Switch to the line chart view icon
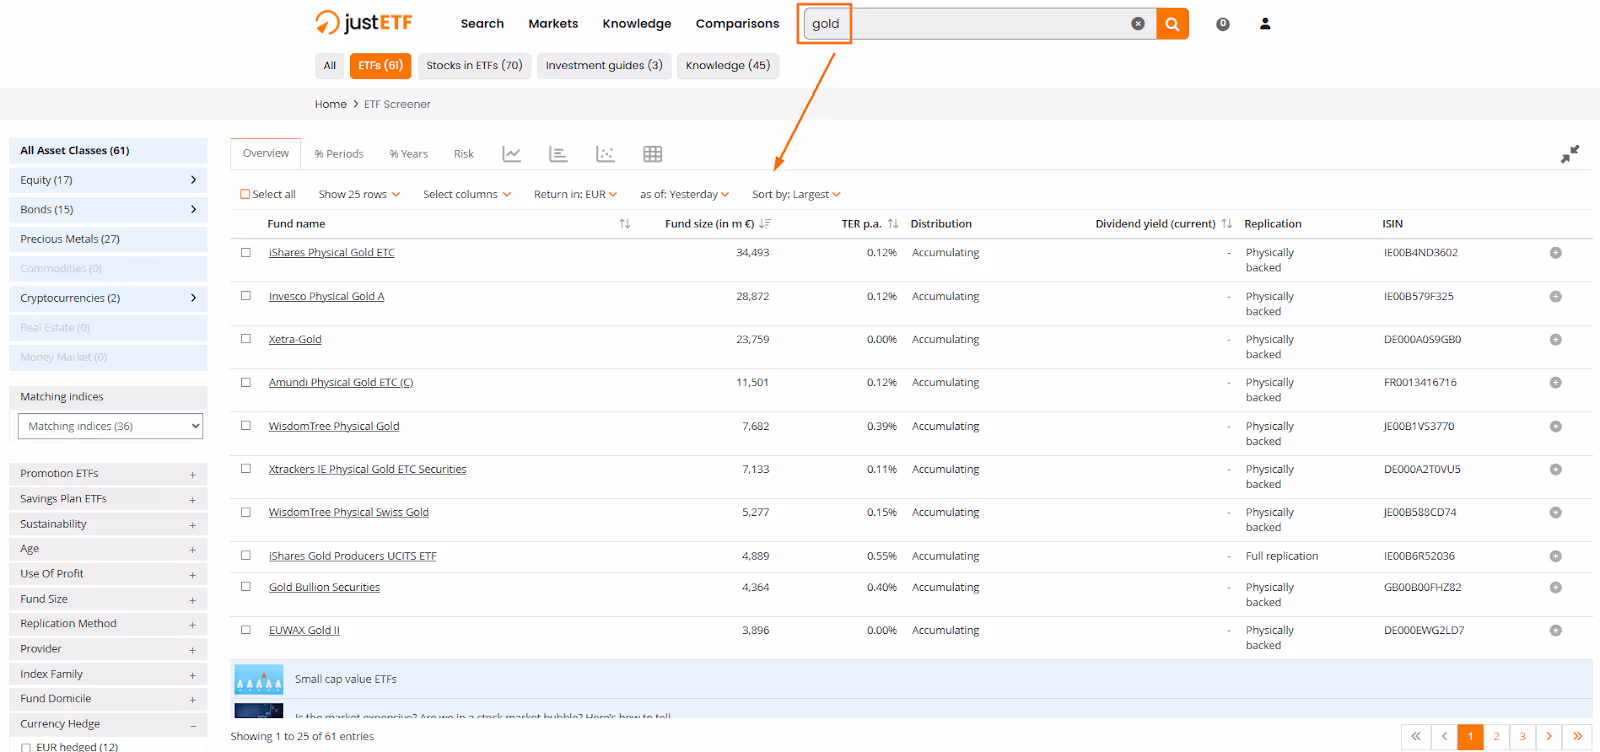This screenshot has height=752, width=1600. point(512,154)
